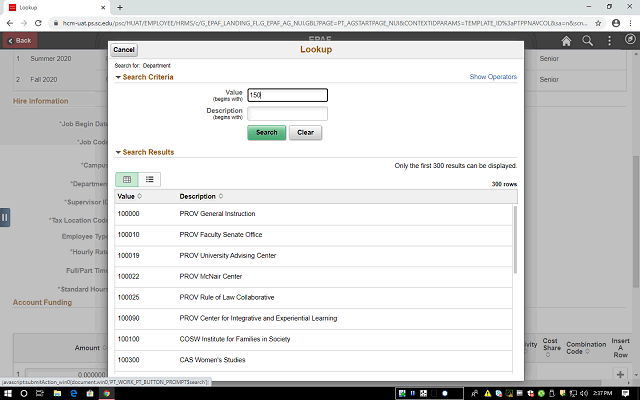Click the Cancel button in Lookup dialog
Screen dimensions: 640x400
click(x=124, y=50)
